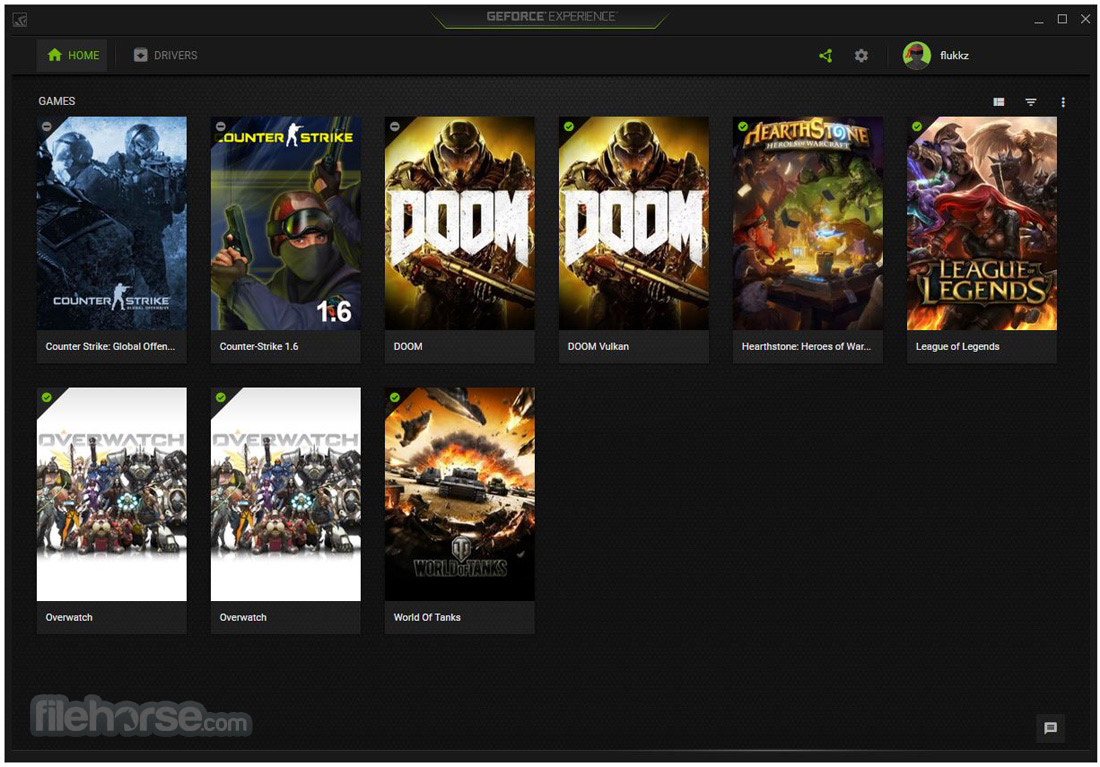The height and width of the screenshot is (767, 1100).
Task: Select the DOOM Vulkan game cover
Action: [x=633, y=223]
